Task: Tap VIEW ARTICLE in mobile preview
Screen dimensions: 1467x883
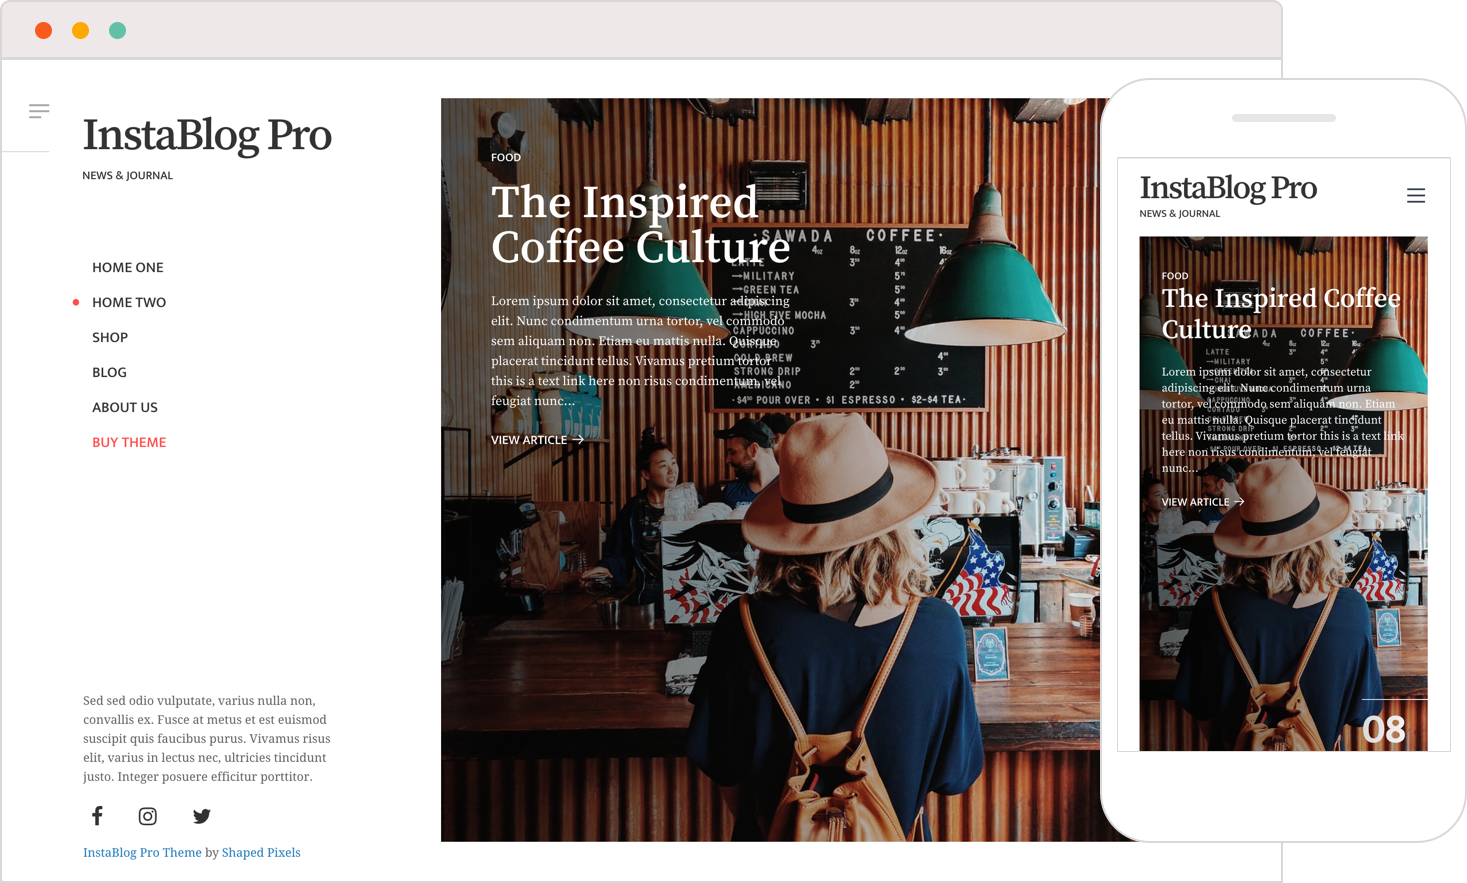Action: point(1203,502)
